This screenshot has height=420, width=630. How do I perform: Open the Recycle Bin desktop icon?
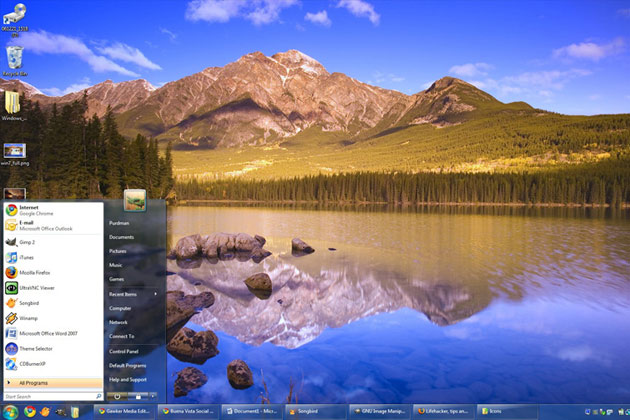15,59
